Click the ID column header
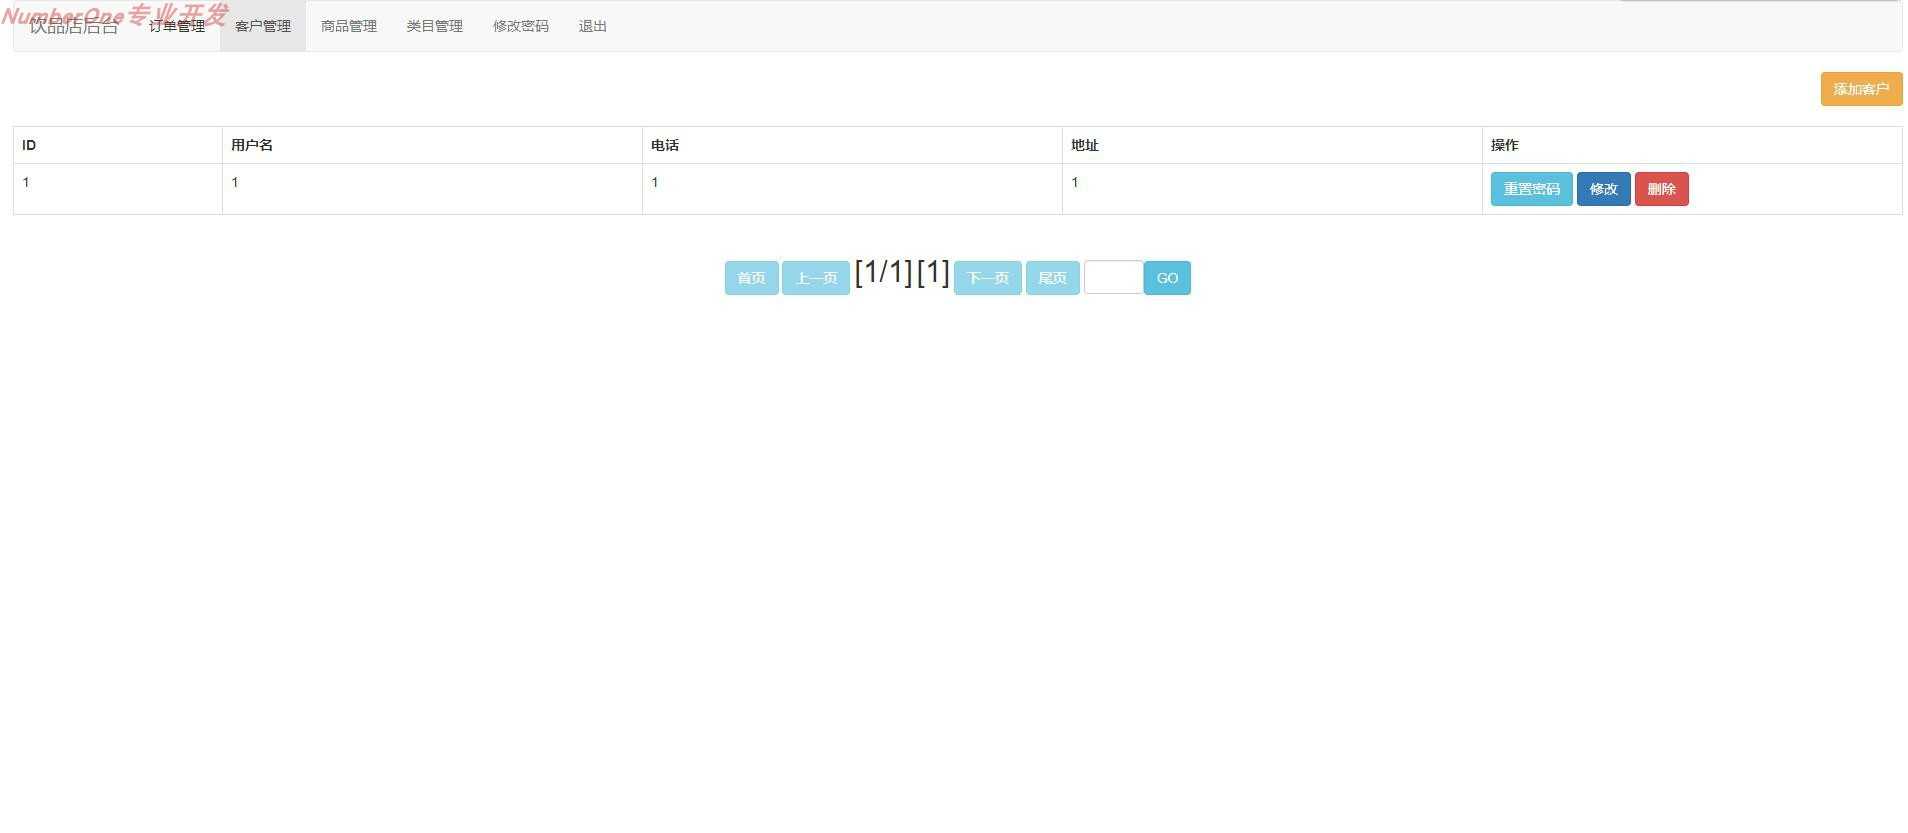This screenshot has width=1908, height=833. 118,145
